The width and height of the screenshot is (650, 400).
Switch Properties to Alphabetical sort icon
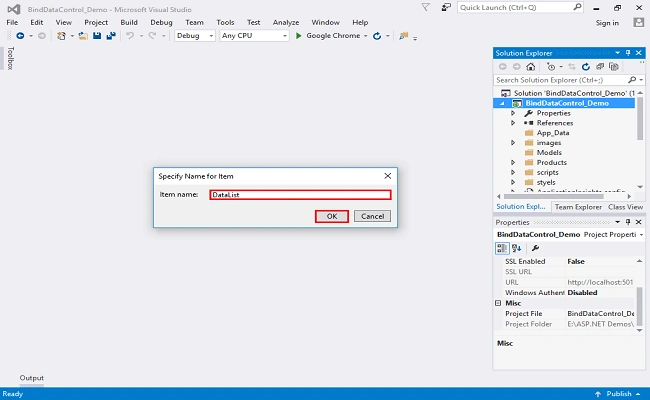517,248
